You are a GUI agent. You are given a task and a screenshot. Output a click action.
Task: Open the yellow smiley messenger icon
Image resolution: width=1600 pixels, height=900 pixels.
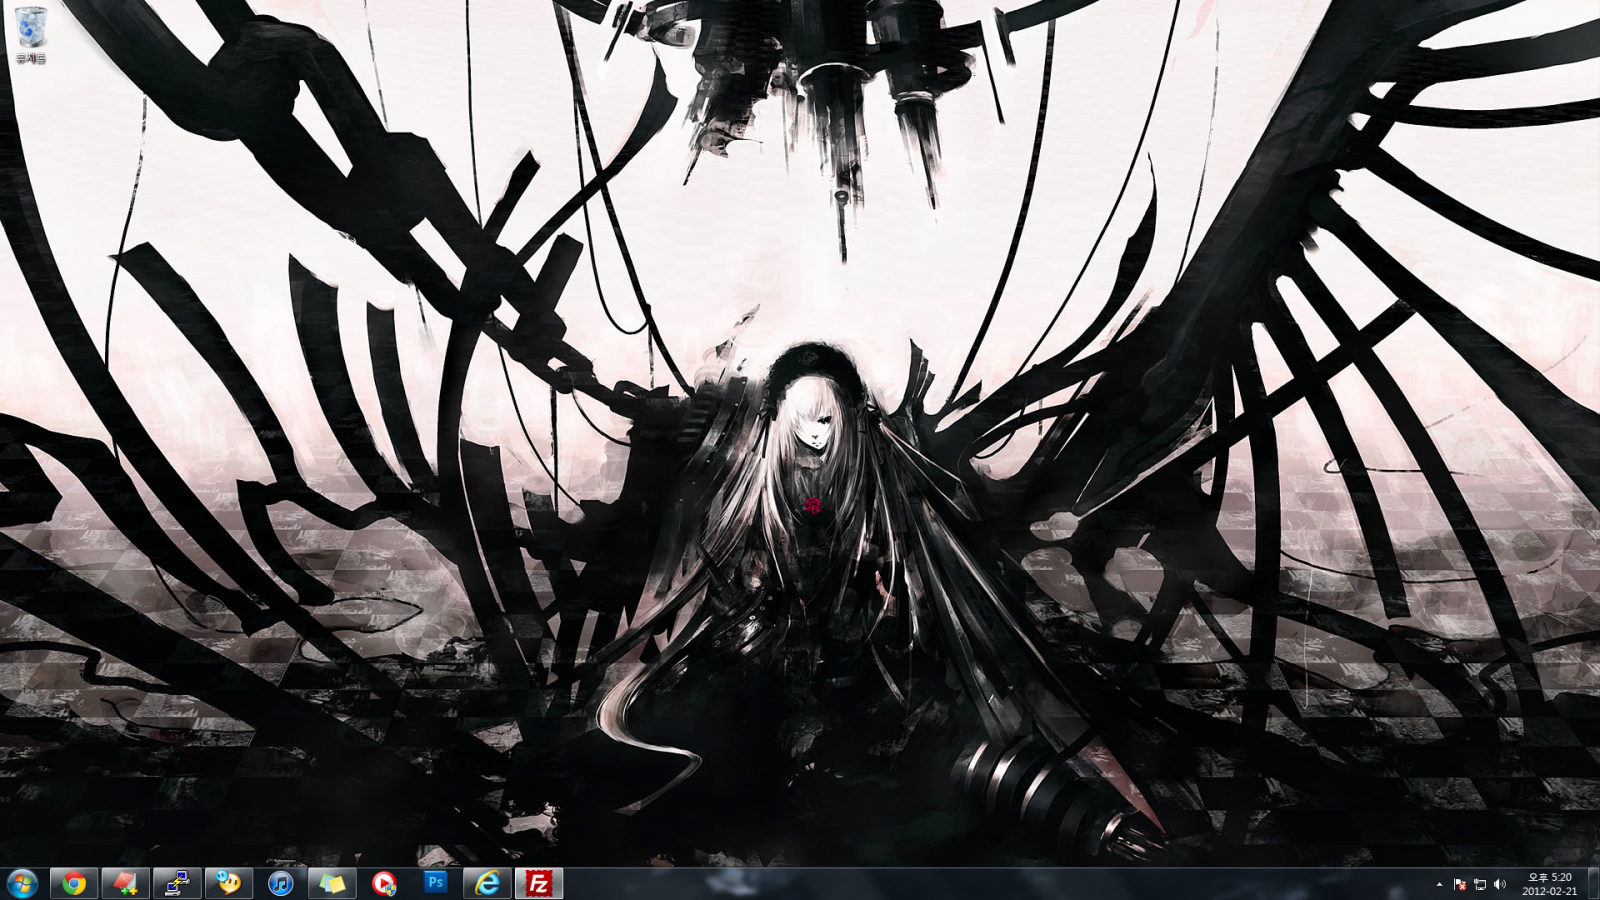click(x=229, y=883)
